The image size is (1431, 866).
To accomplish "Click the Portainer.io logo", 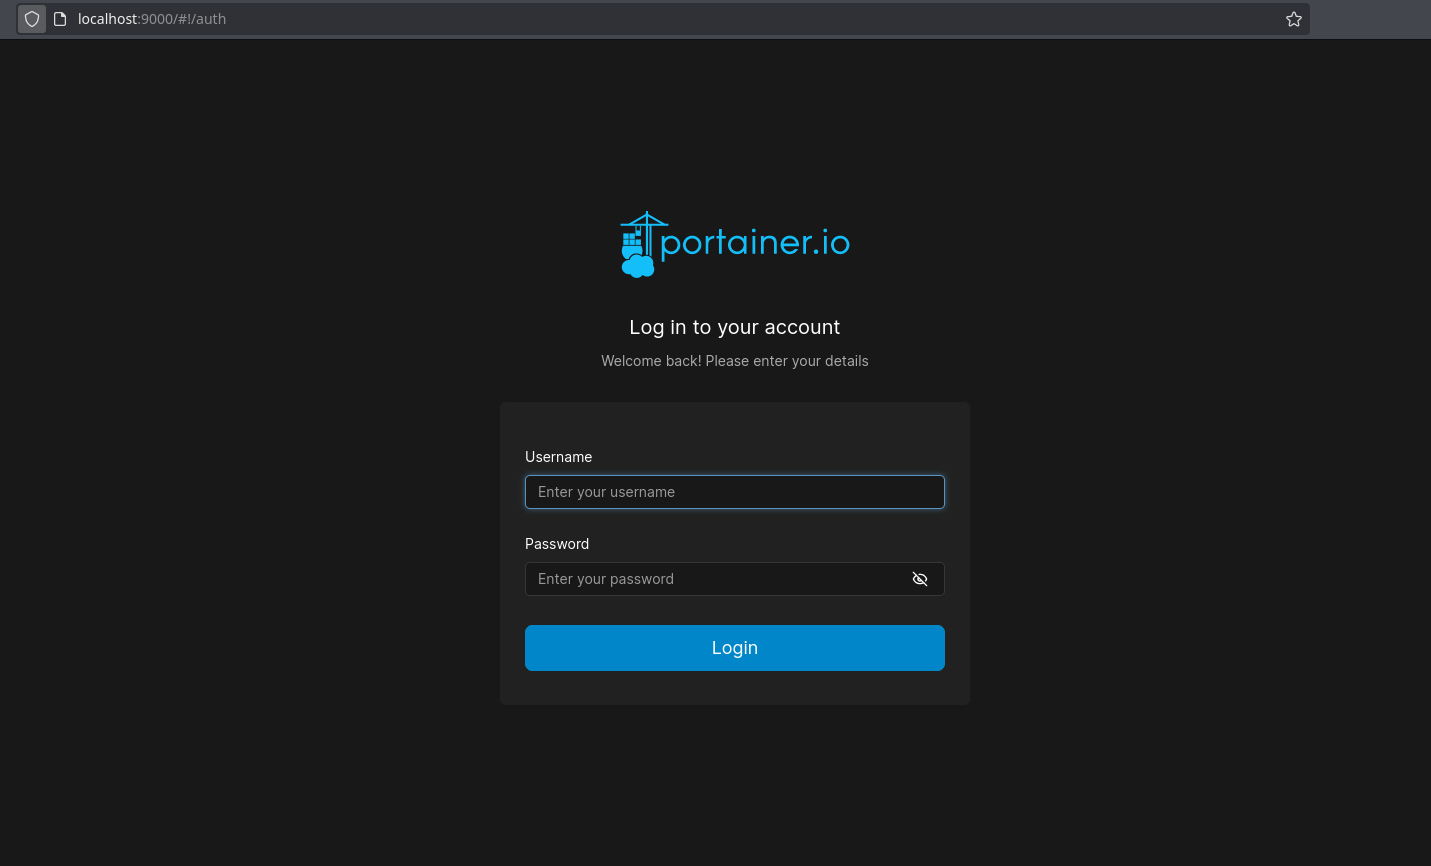I will 734,244.
